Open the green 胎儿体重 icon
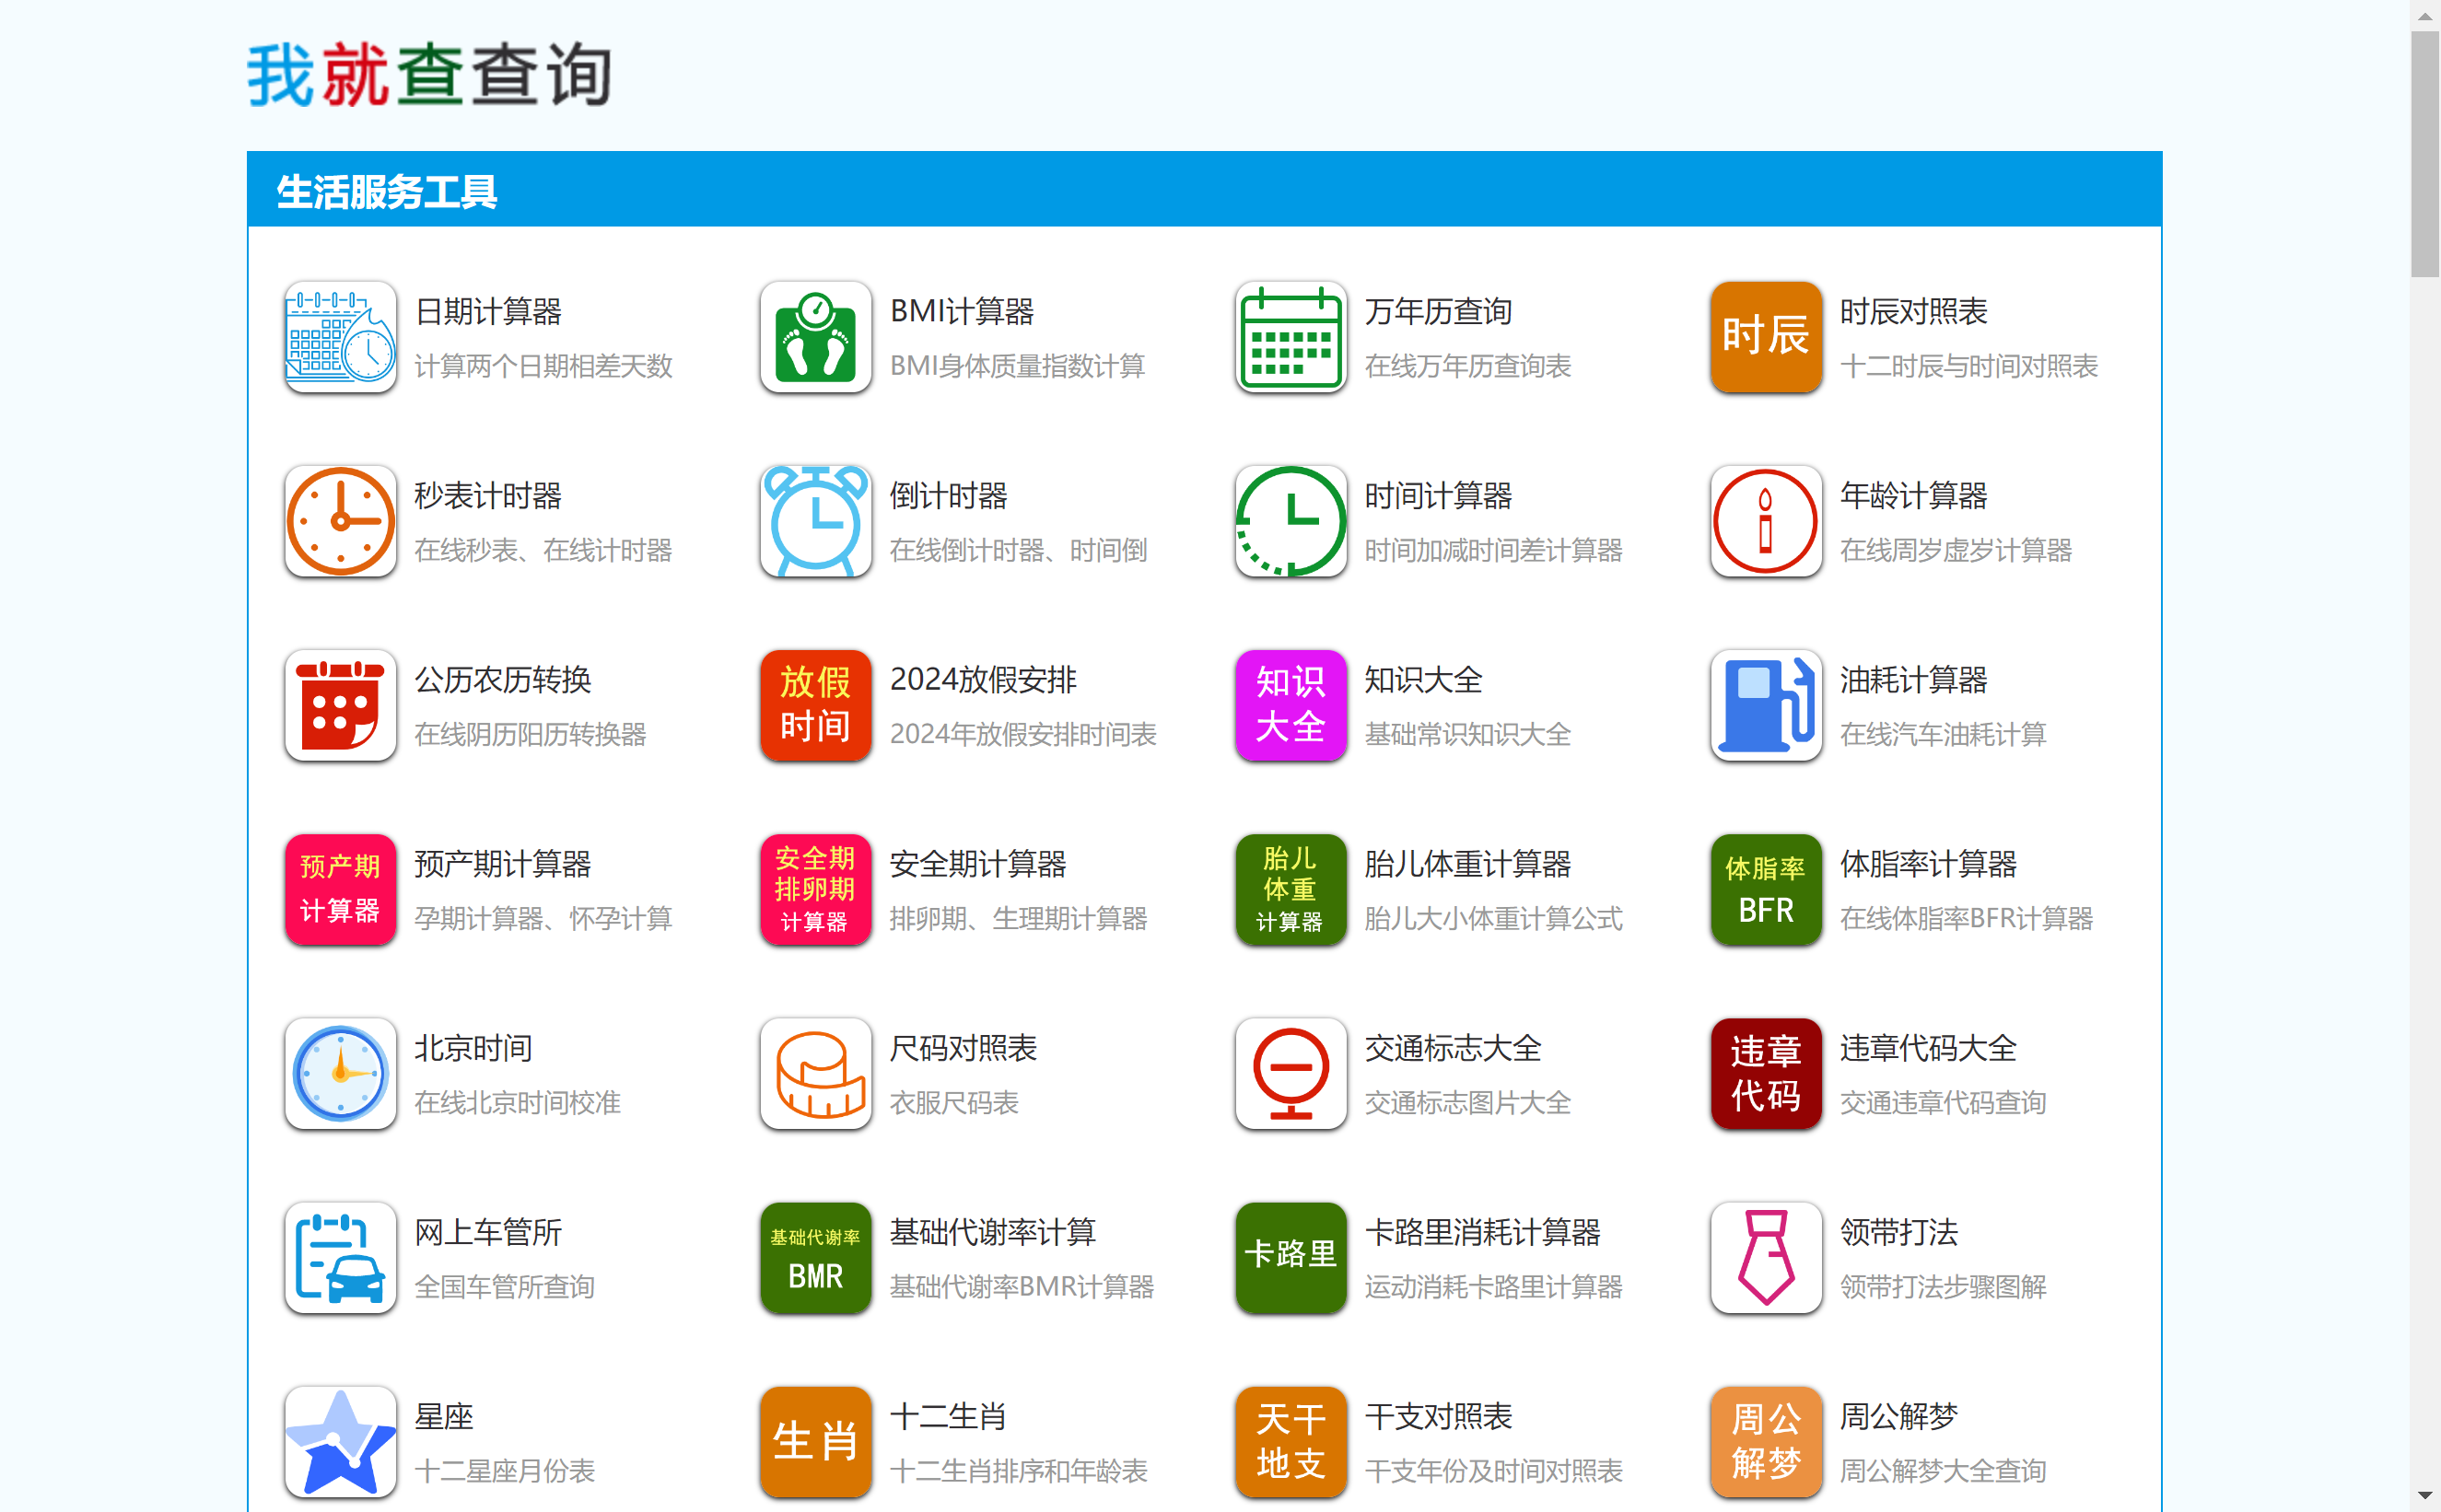This screenshot has height=1512, width=2441. tap(1290, 889)
